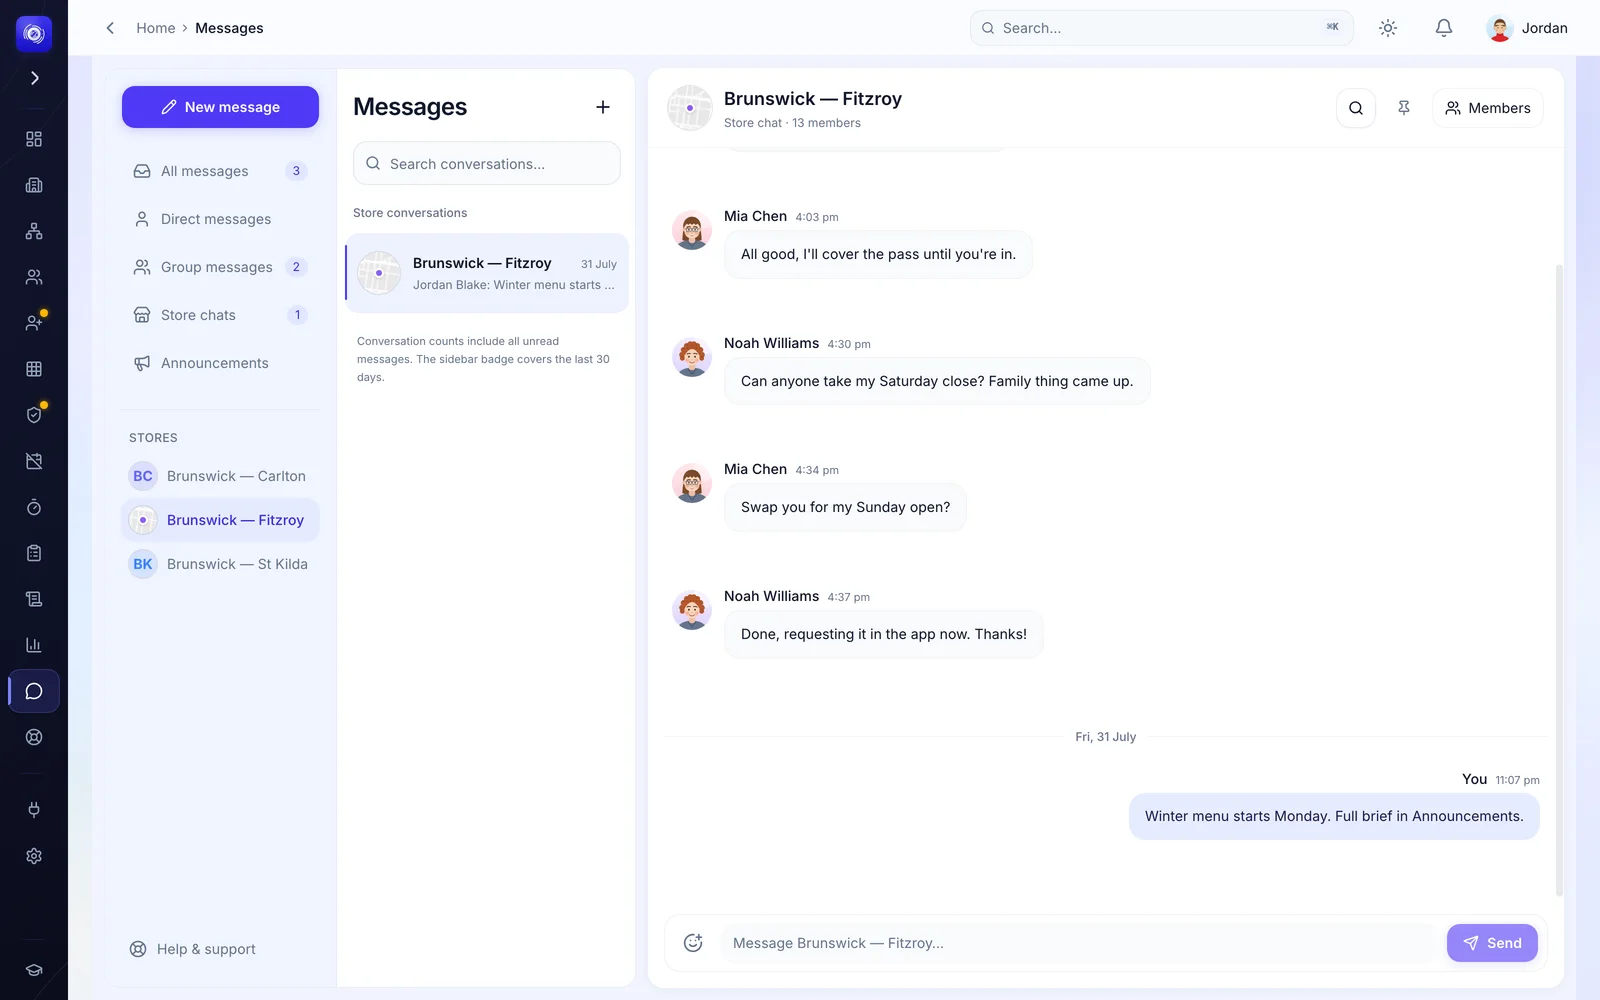The width and height of the screenshot is (1600, 1000).
Task: Open Brunswick — Carlton store
Action: 220,476
